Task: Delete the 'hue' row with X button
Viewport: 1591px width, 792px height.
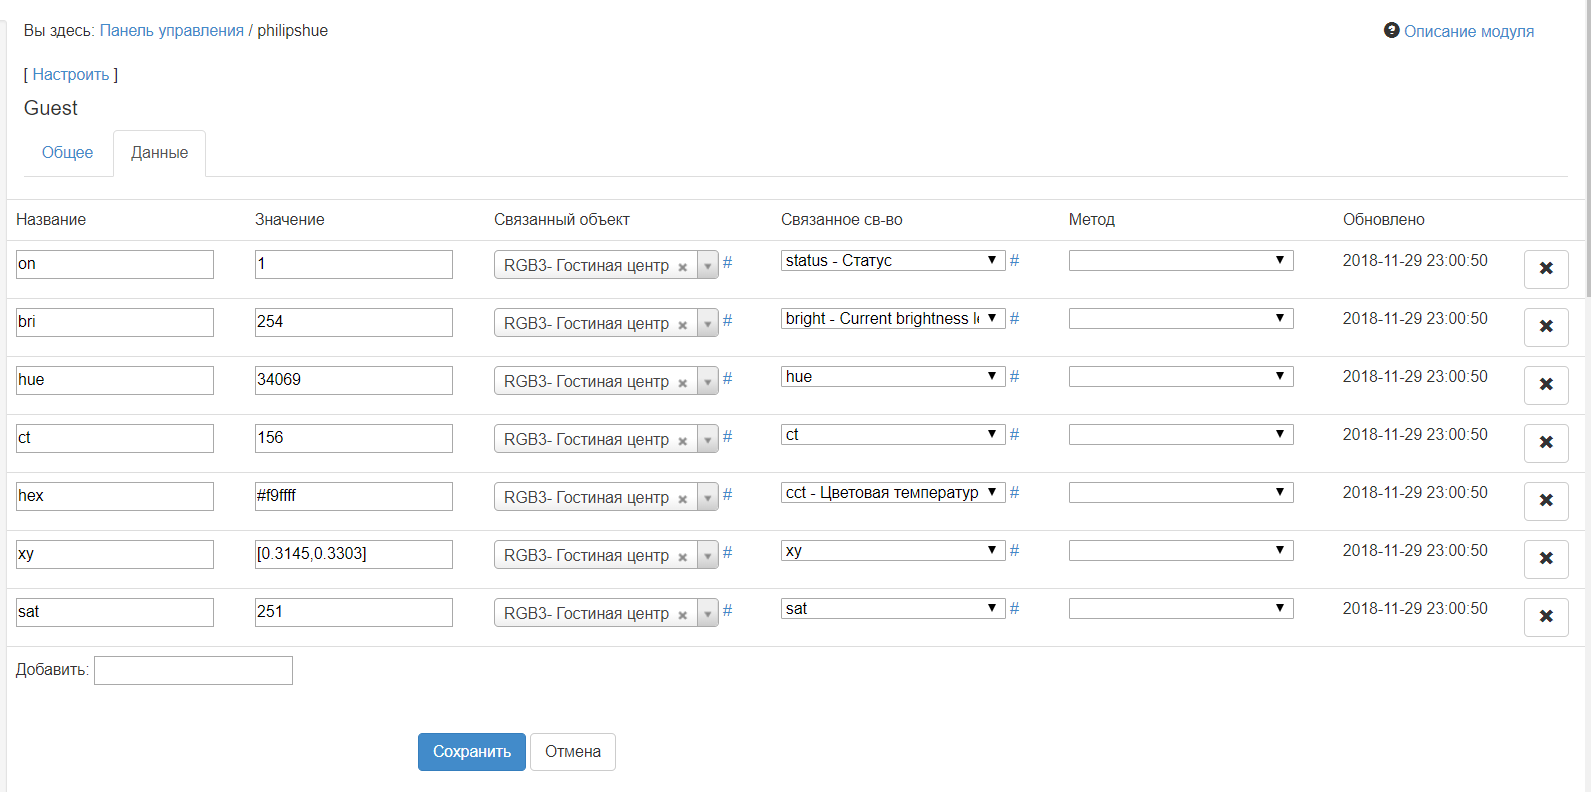Action: pos(1545,385)
